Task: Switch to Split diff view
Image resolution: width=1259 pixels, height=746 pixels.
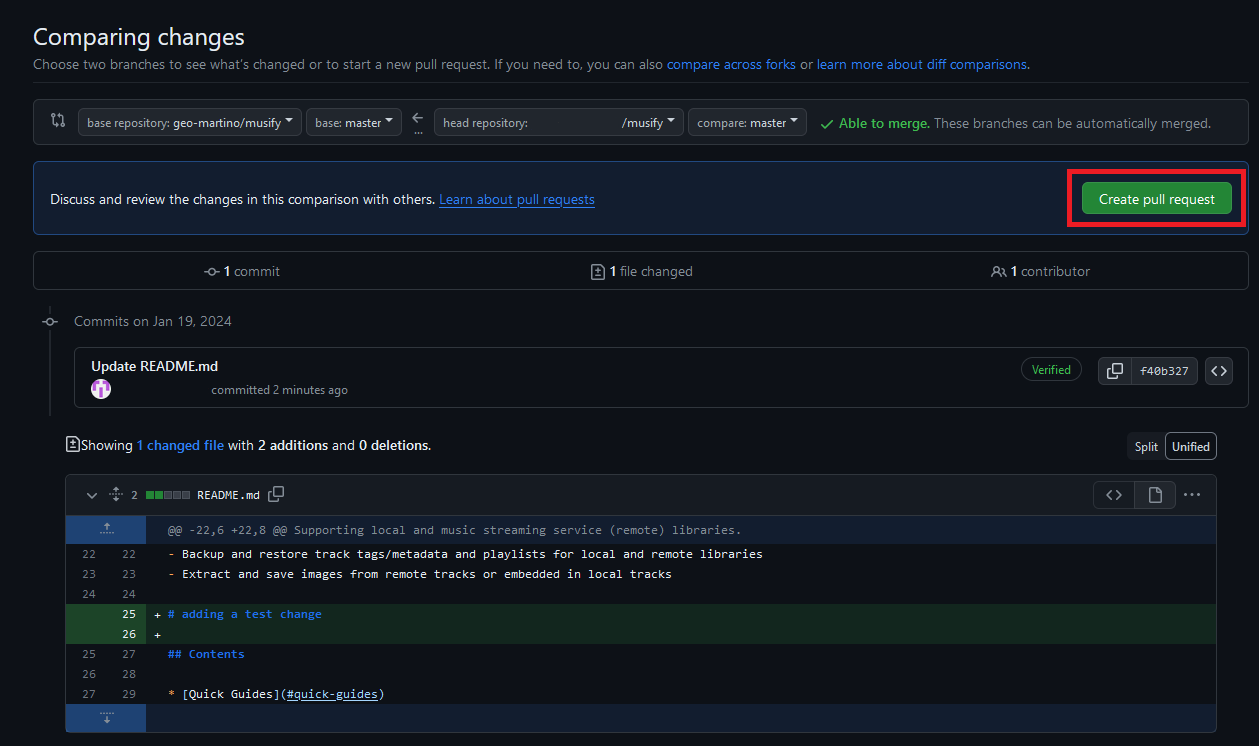Action: [1146, 447]
